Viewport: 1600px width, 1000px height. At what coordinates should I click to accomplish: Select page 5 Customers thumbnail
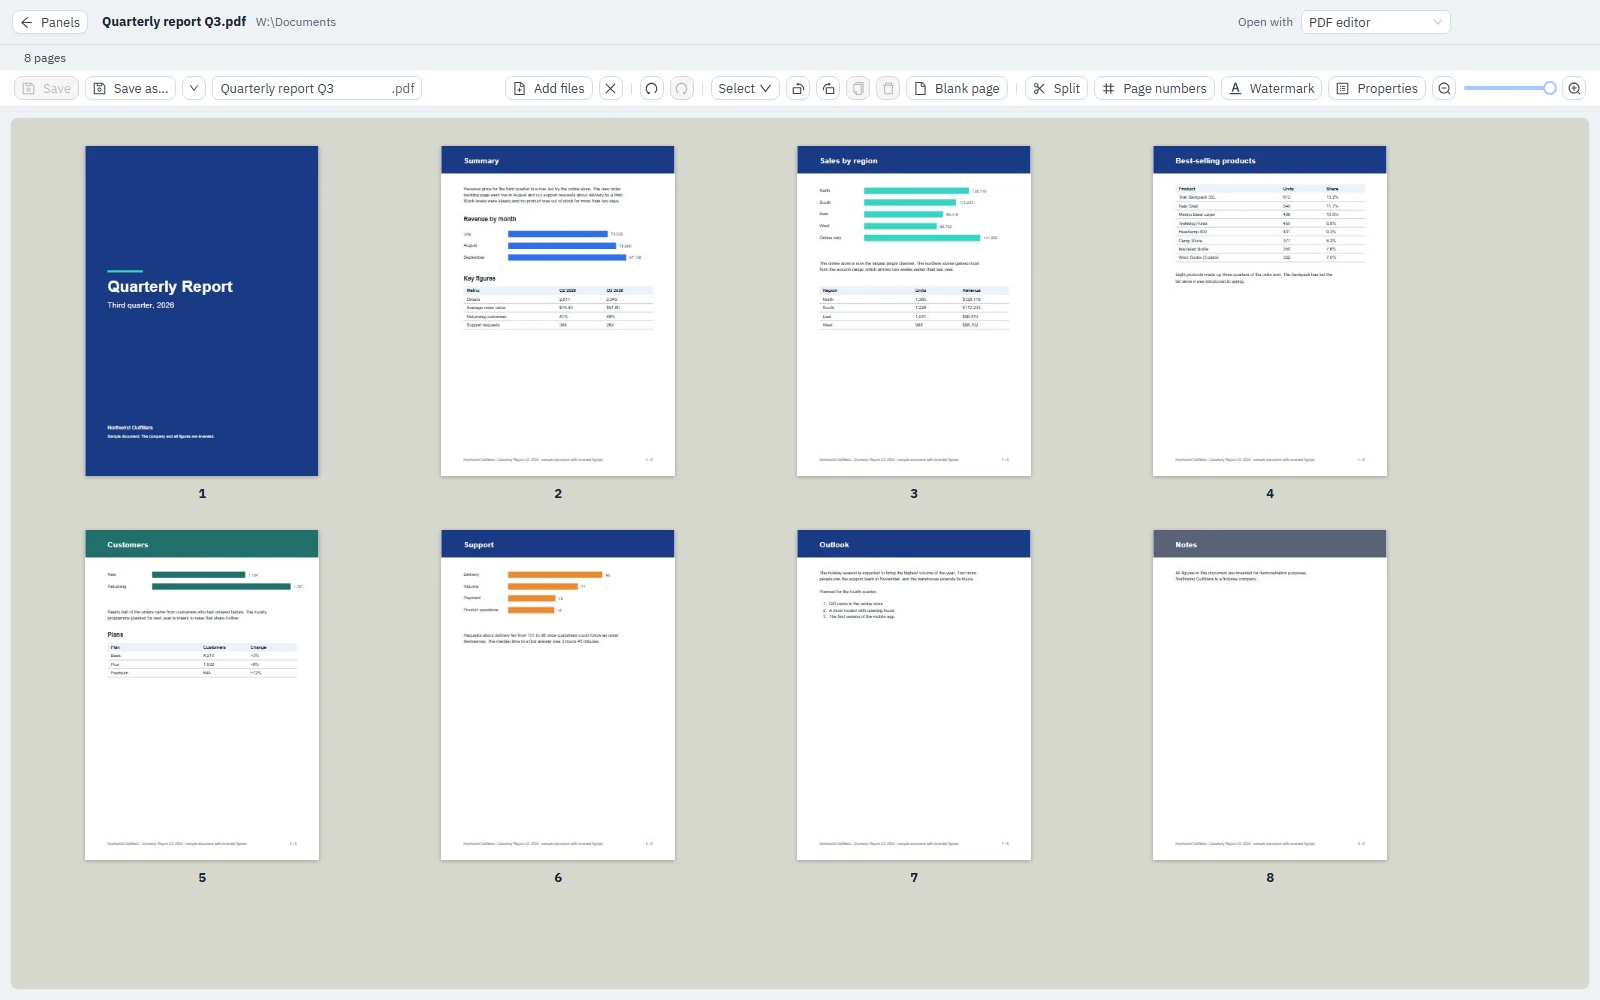(202, 695)
